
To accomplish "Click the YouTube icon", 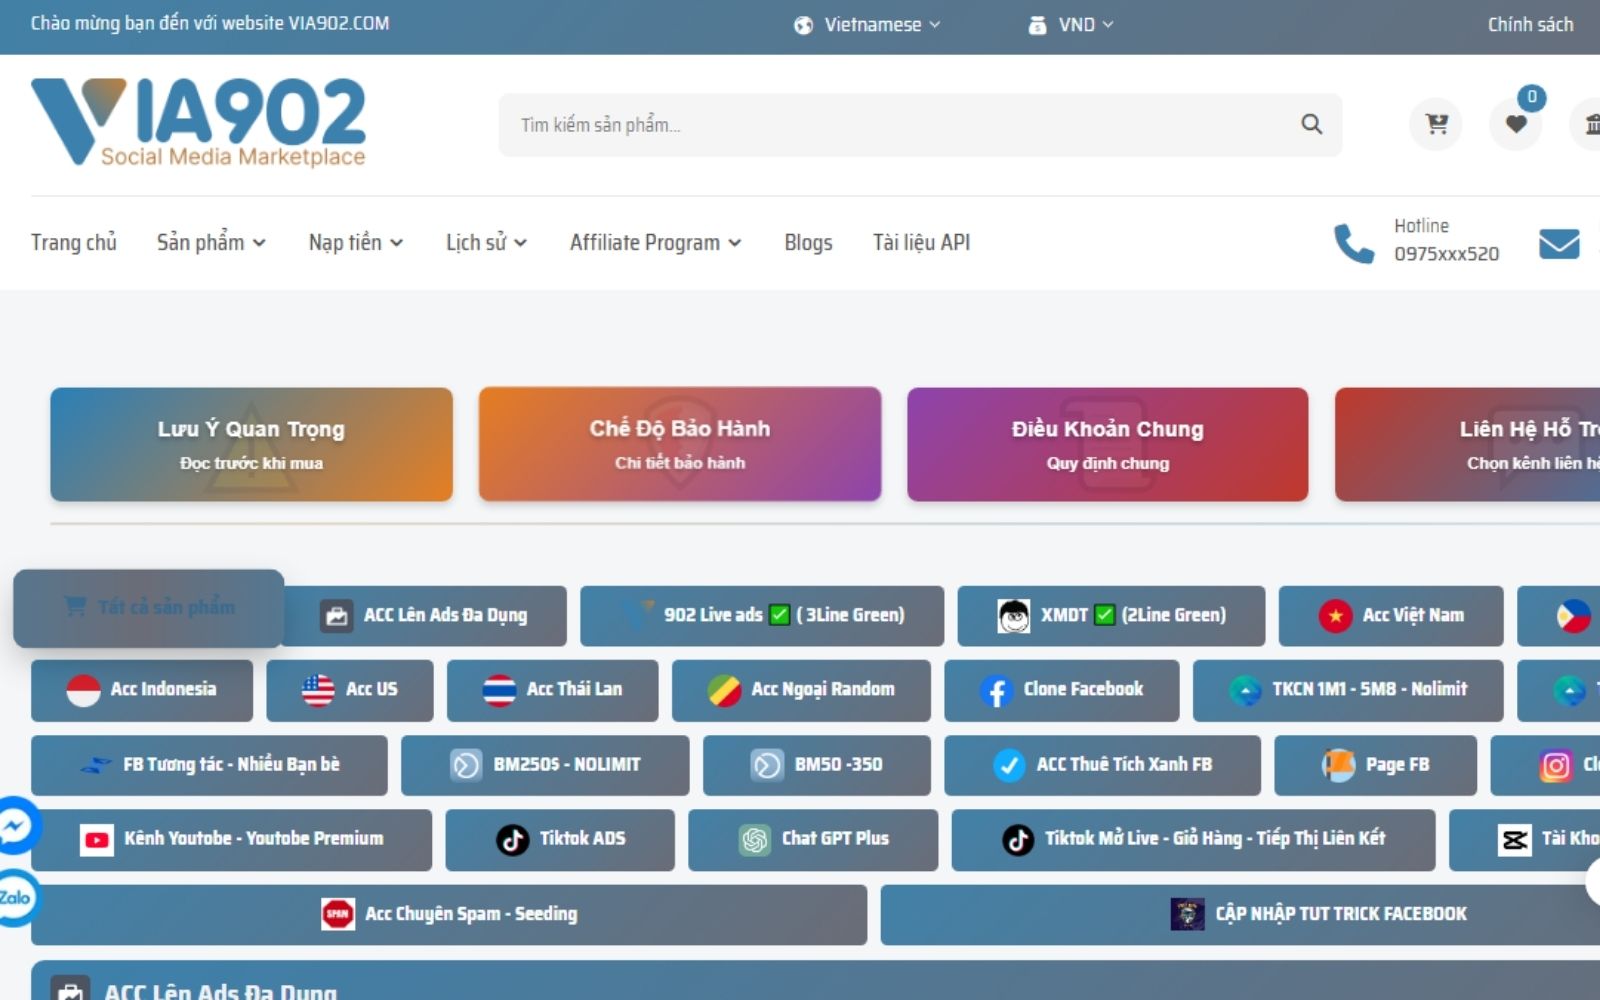I will coord(97,840).
